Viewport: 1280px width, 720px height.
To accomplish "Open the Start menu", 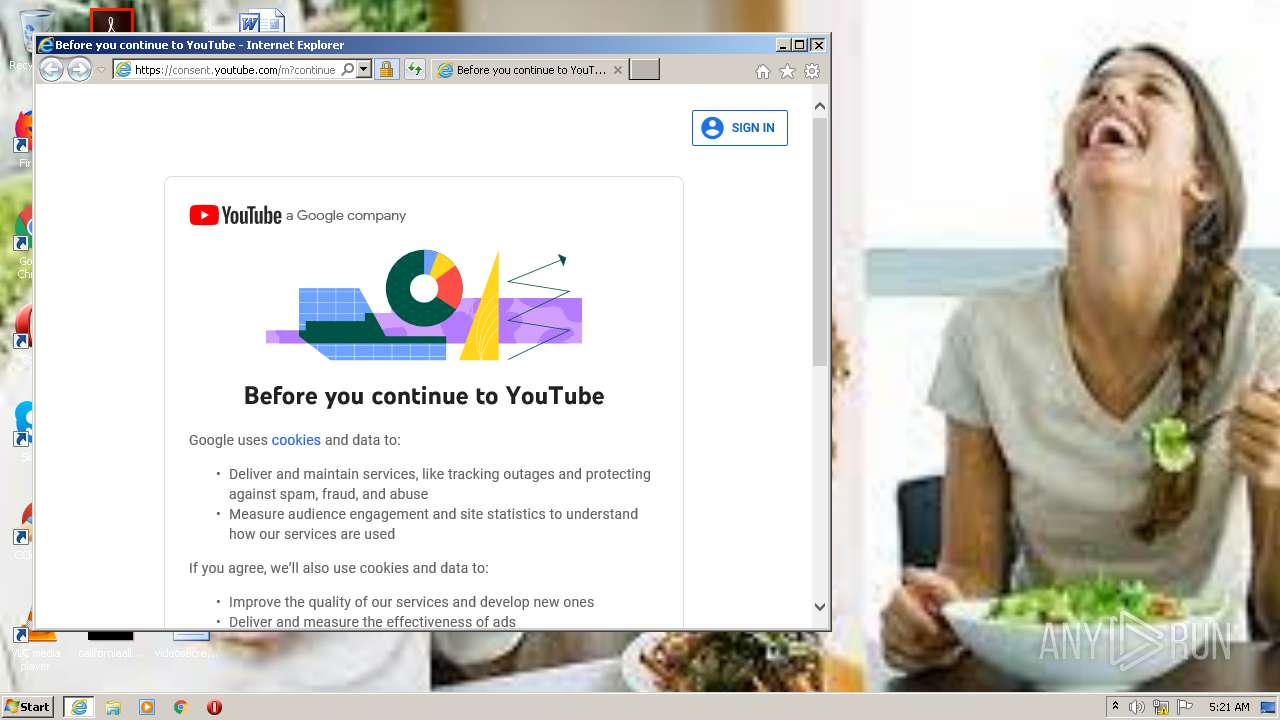I will point(27,707).
